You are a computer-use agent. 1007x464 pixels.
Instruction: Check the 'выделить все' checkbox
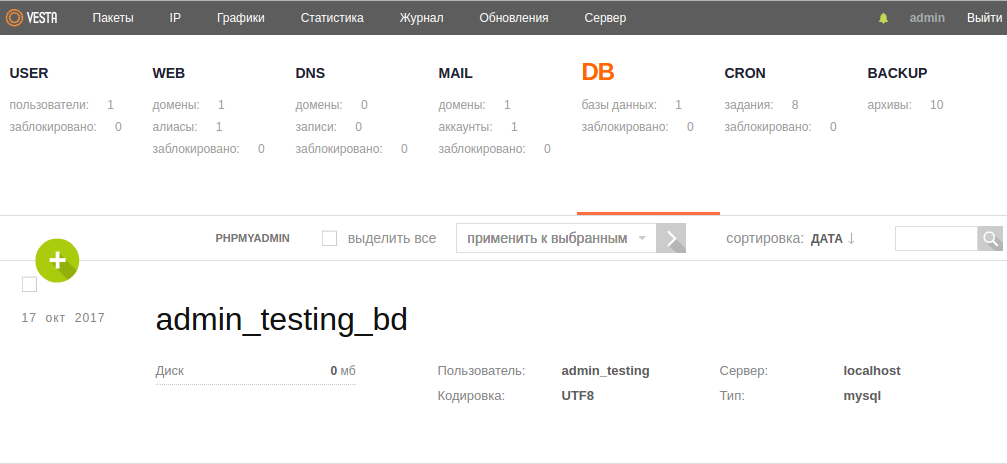329,238
